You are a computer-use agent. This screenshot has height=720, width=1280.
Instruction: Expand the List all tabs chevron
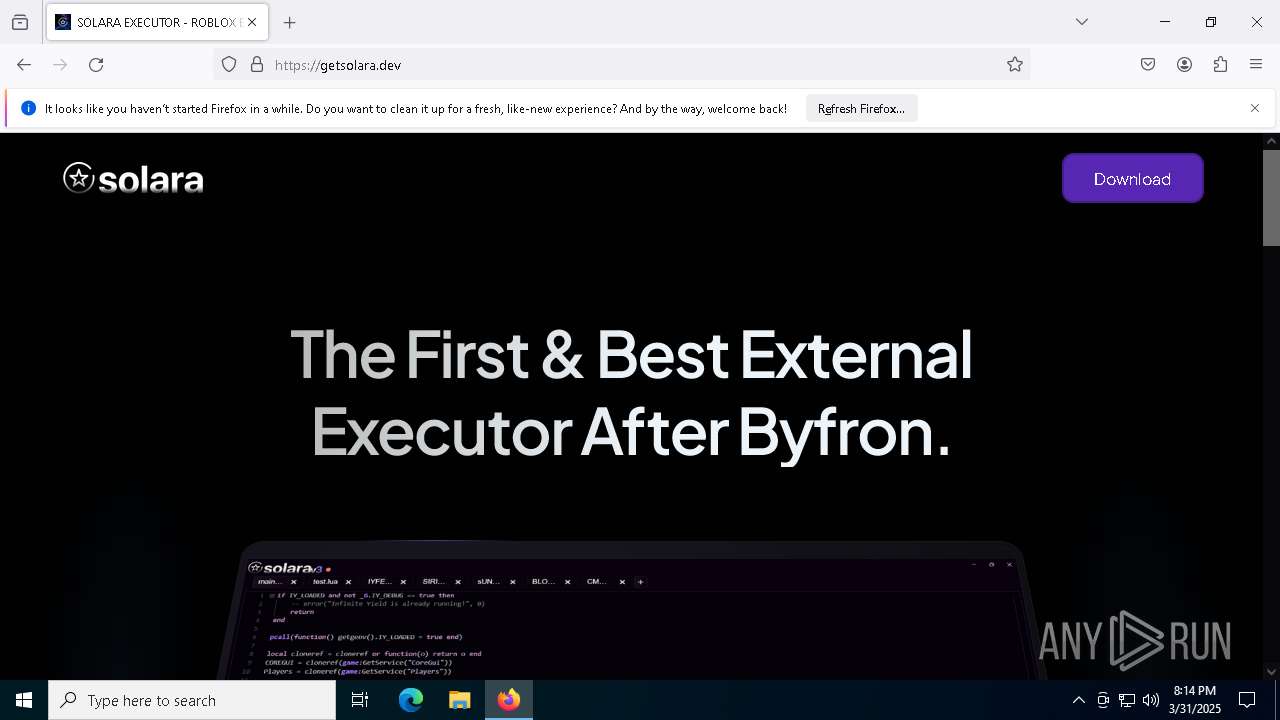[x=1082, y=22]
